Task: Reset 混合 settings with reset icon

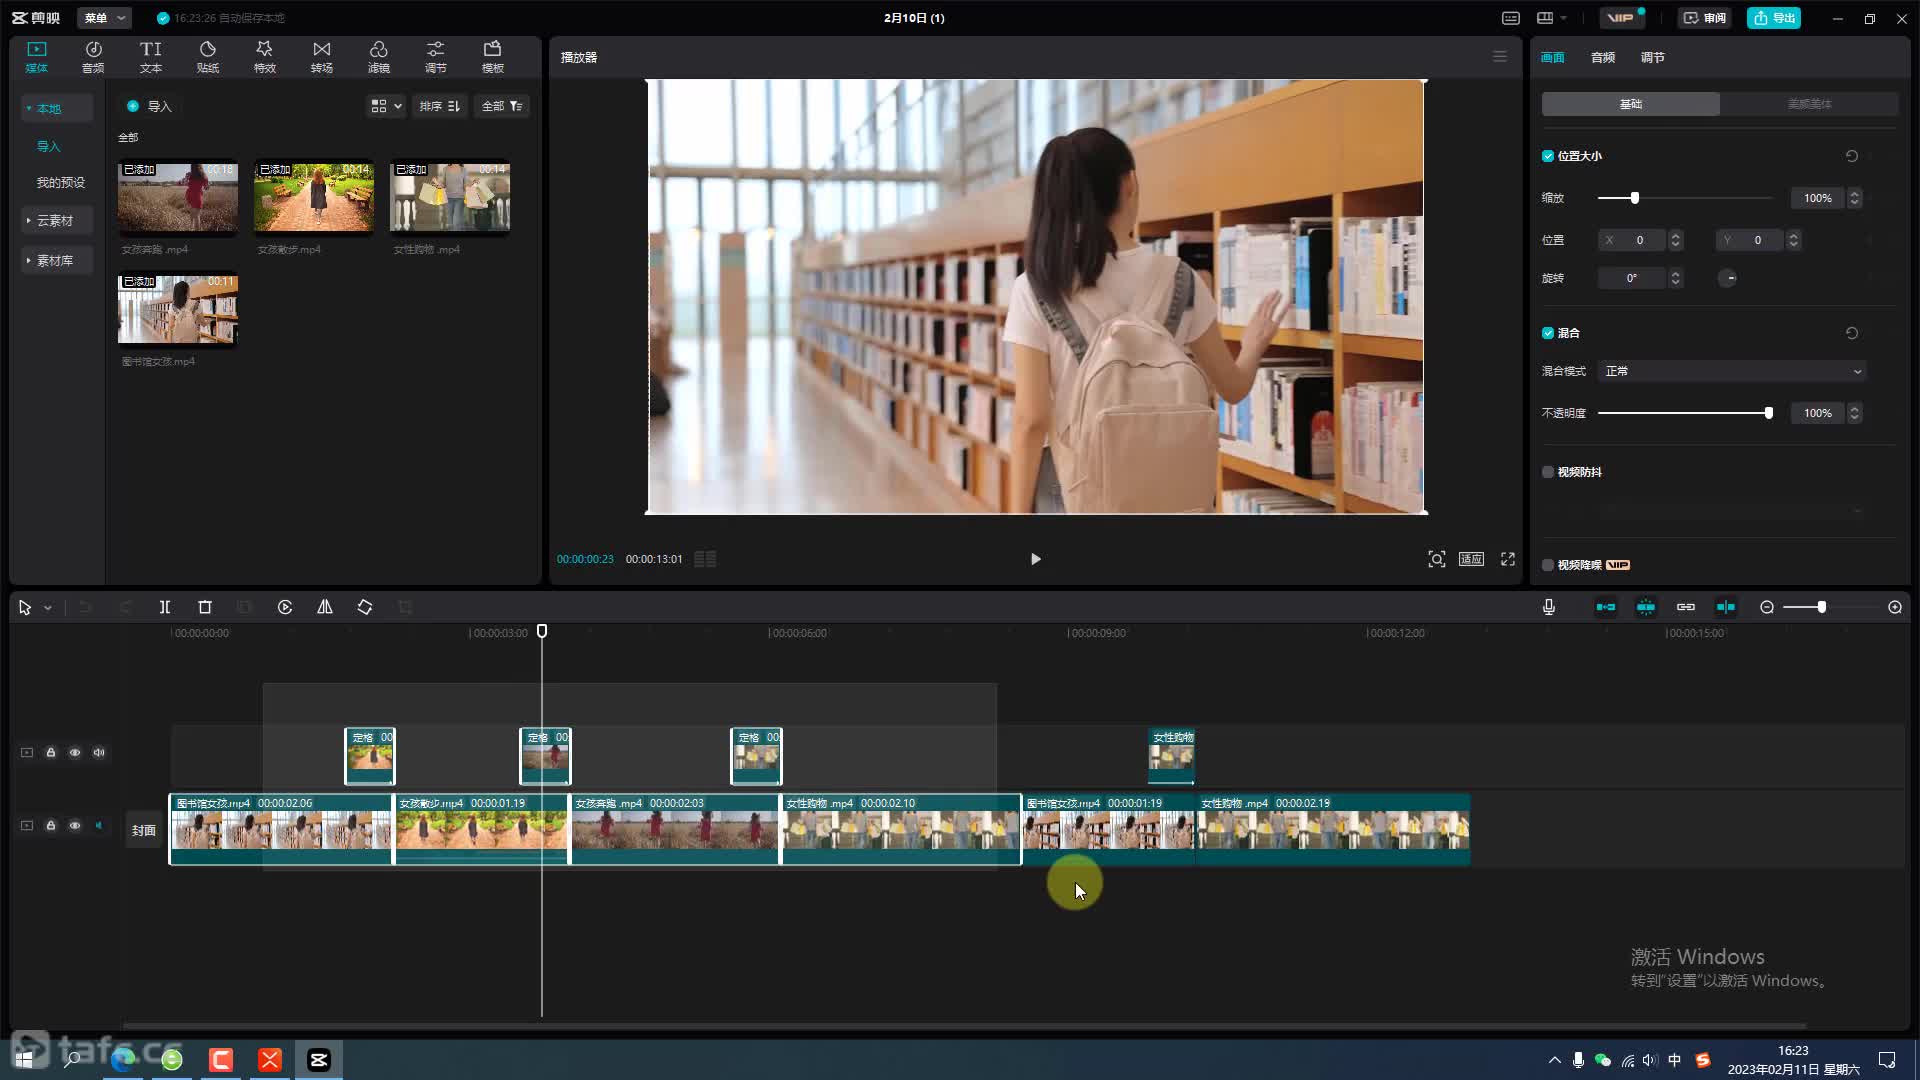Action: [1852, 333]
